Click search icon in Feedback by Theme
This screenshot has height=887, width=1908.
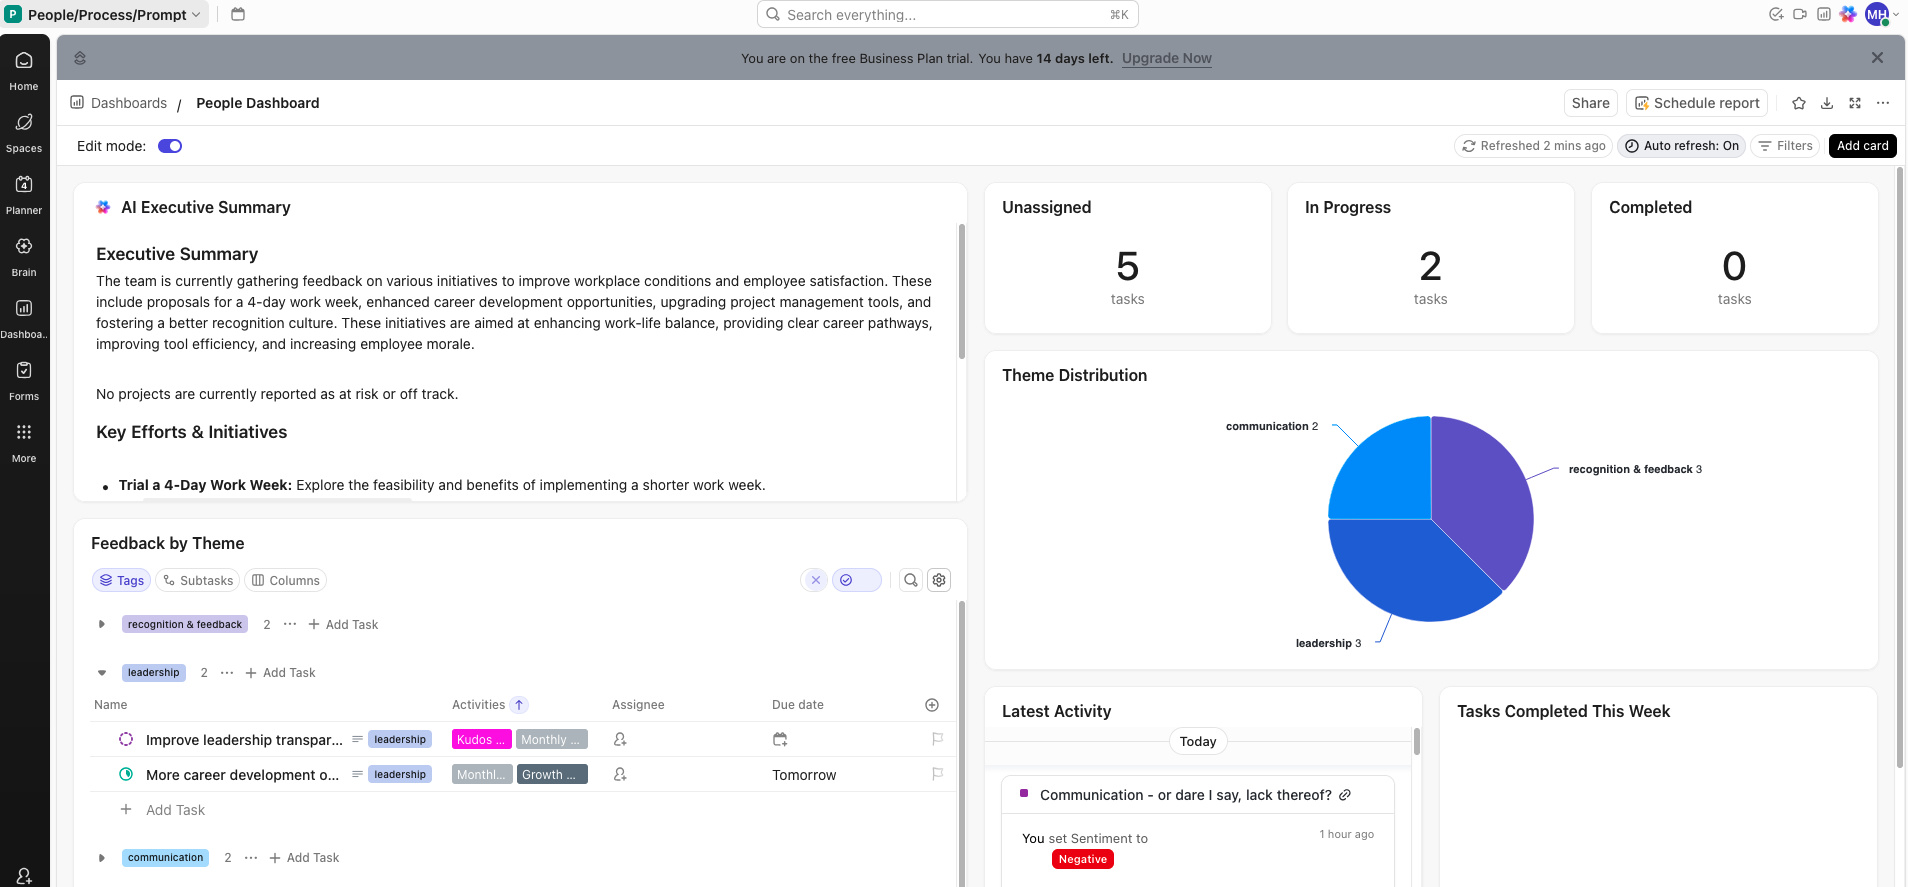pyautogui.click(x=911, y=580)
